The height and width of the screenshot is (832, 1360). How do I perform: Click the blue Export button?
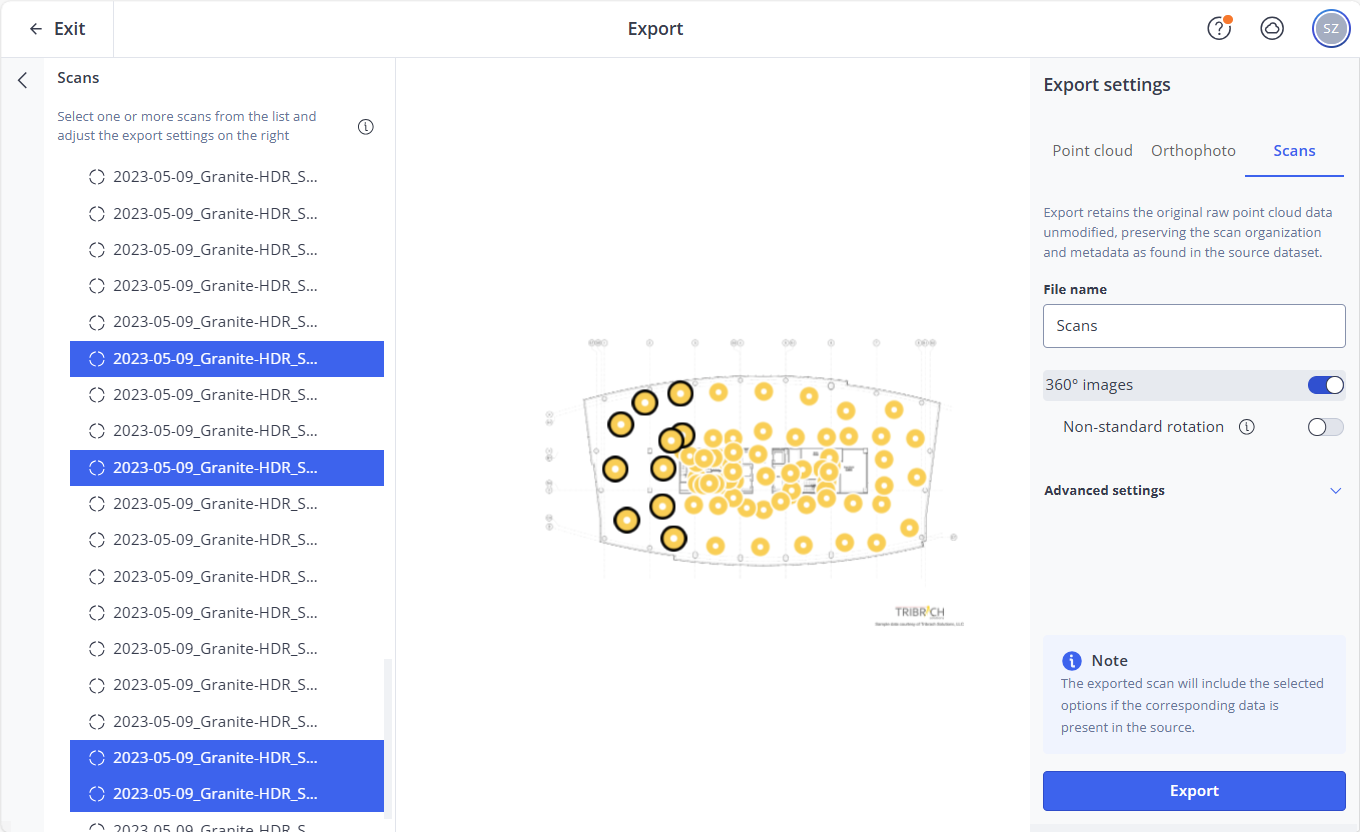click(x=1194, y=791)
